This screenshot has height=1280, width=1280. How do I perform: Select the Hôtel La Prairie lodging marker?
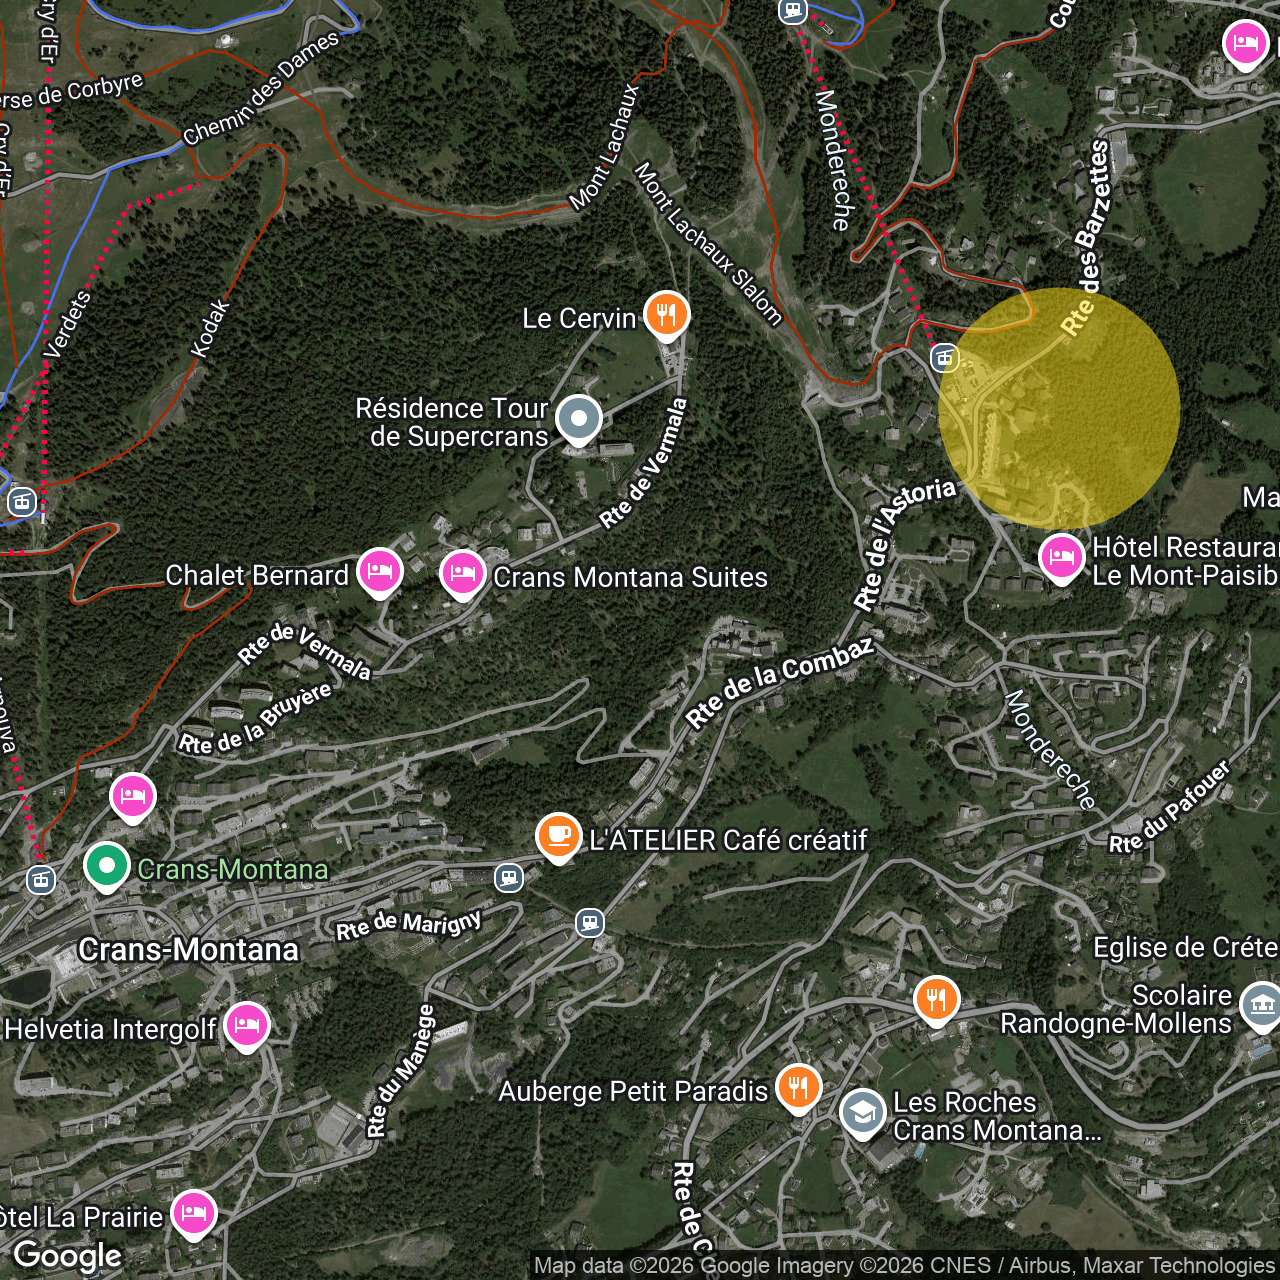(194, 1213)
